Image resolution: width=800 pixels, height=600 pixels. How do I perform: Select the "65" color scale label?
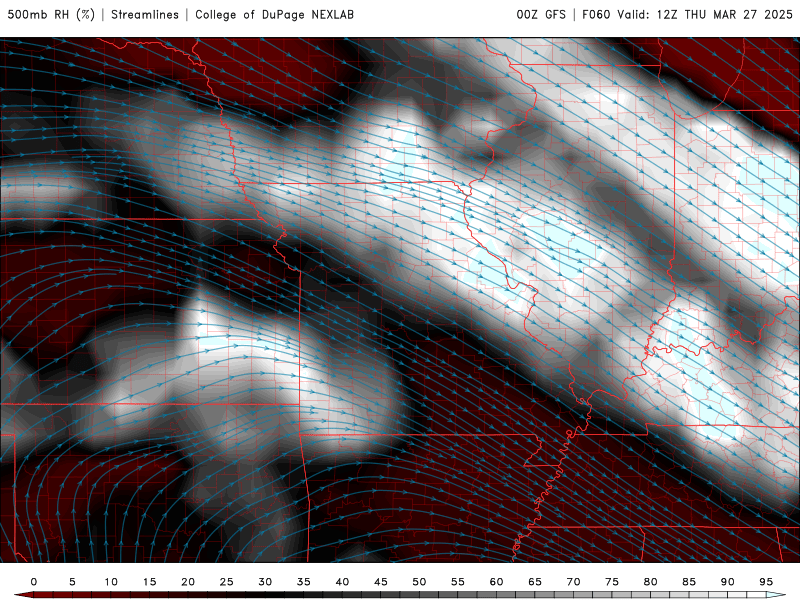point(535,582)
